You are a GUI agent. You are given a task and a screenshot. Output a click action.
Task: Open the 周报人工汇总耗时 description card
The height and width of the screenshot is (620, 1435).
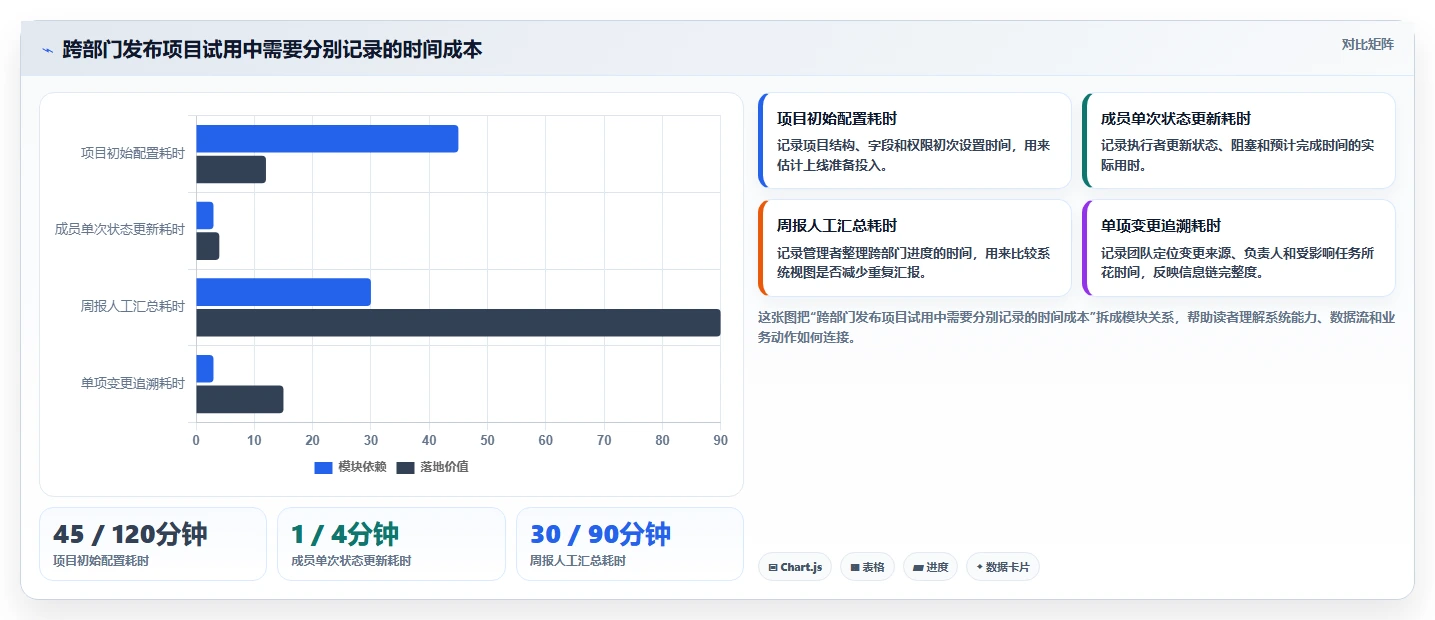click(x=915, y=248)
